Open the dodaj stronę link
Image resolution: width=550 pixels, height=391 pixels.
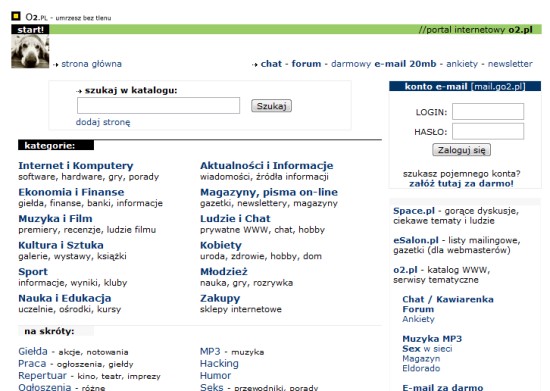pyautogui.click(x=103, y=122)
